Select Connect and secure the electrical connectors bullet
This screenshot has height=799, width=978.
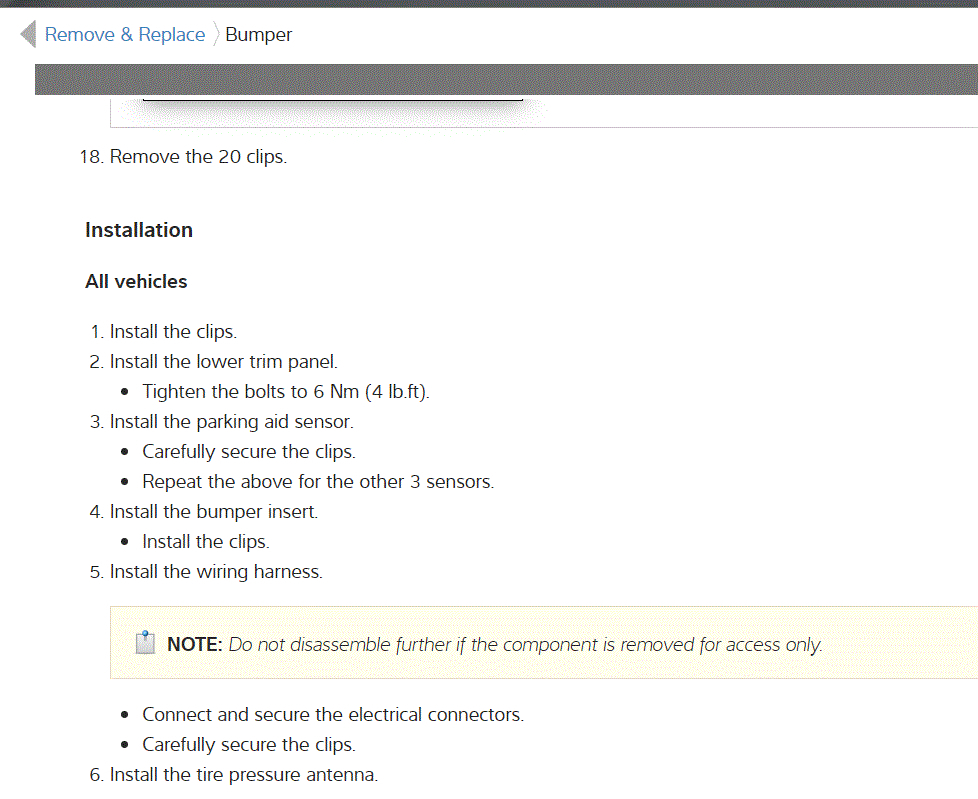pyautogui.click(x=333, y=715)
